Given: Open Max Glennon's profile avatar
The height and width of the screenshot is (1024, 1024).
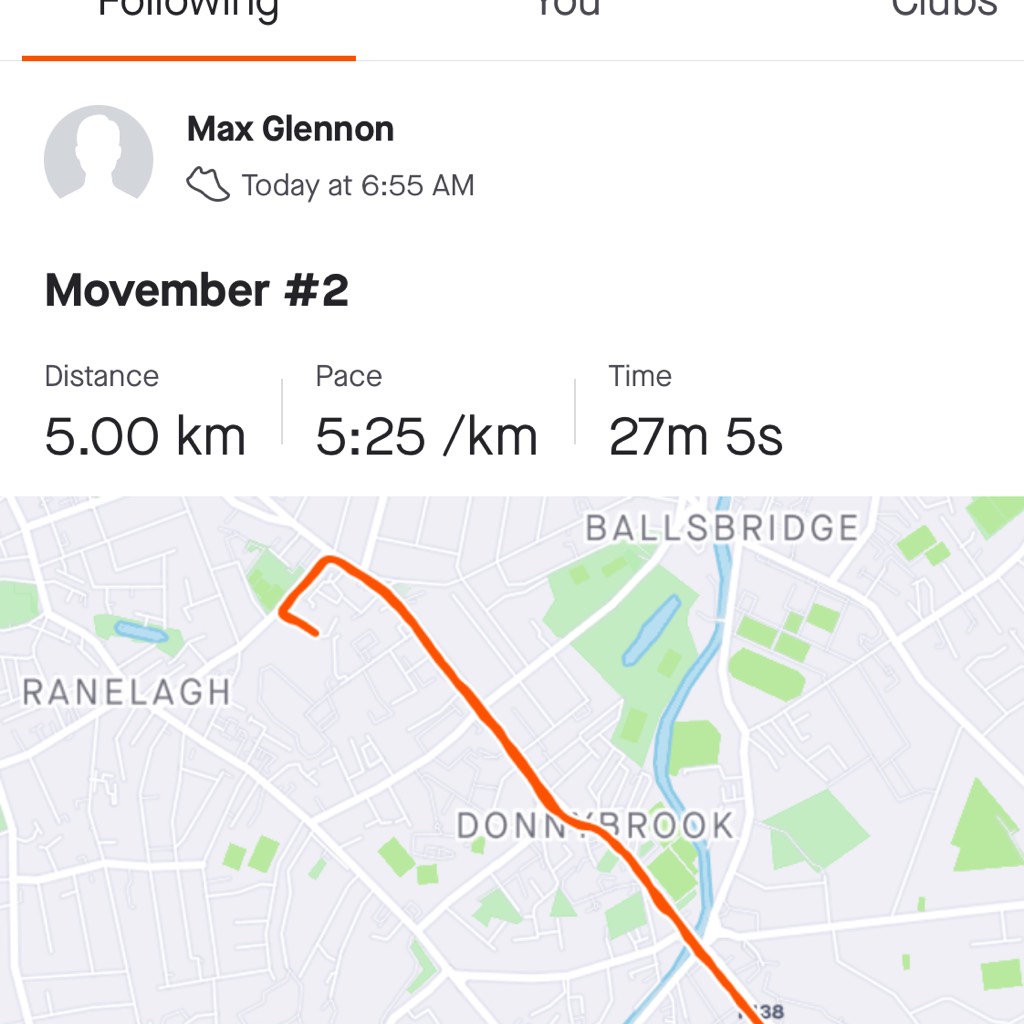Looking at the screenshot, I should tap(99, 155).
